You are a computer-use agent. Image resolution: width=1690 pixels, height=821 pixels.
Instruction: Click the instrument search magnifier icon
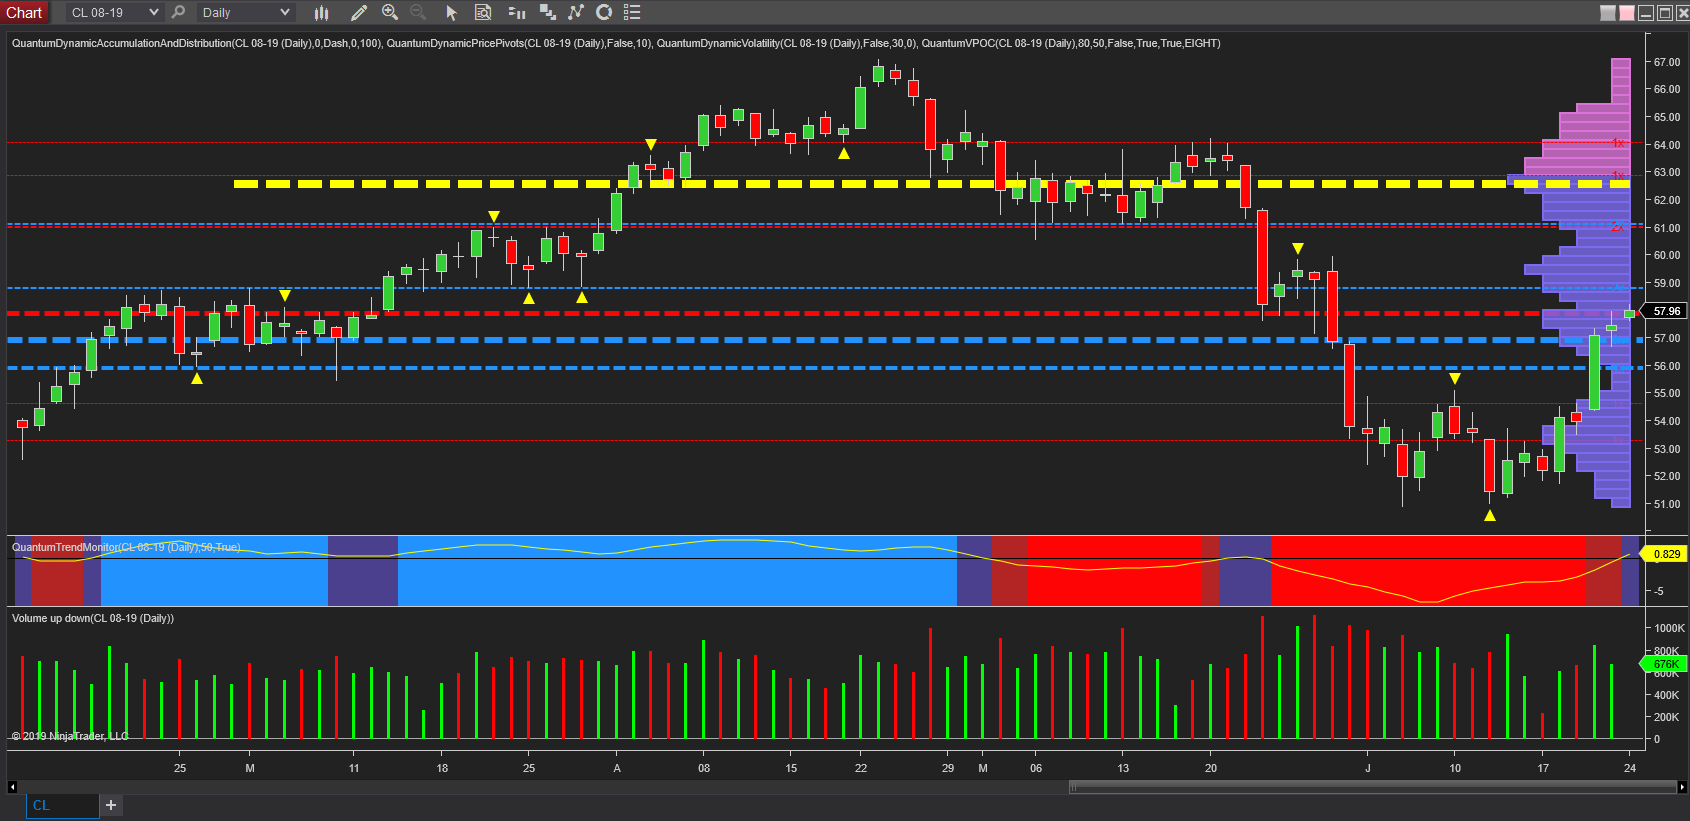pyautogui.click(x=178, y=13)
